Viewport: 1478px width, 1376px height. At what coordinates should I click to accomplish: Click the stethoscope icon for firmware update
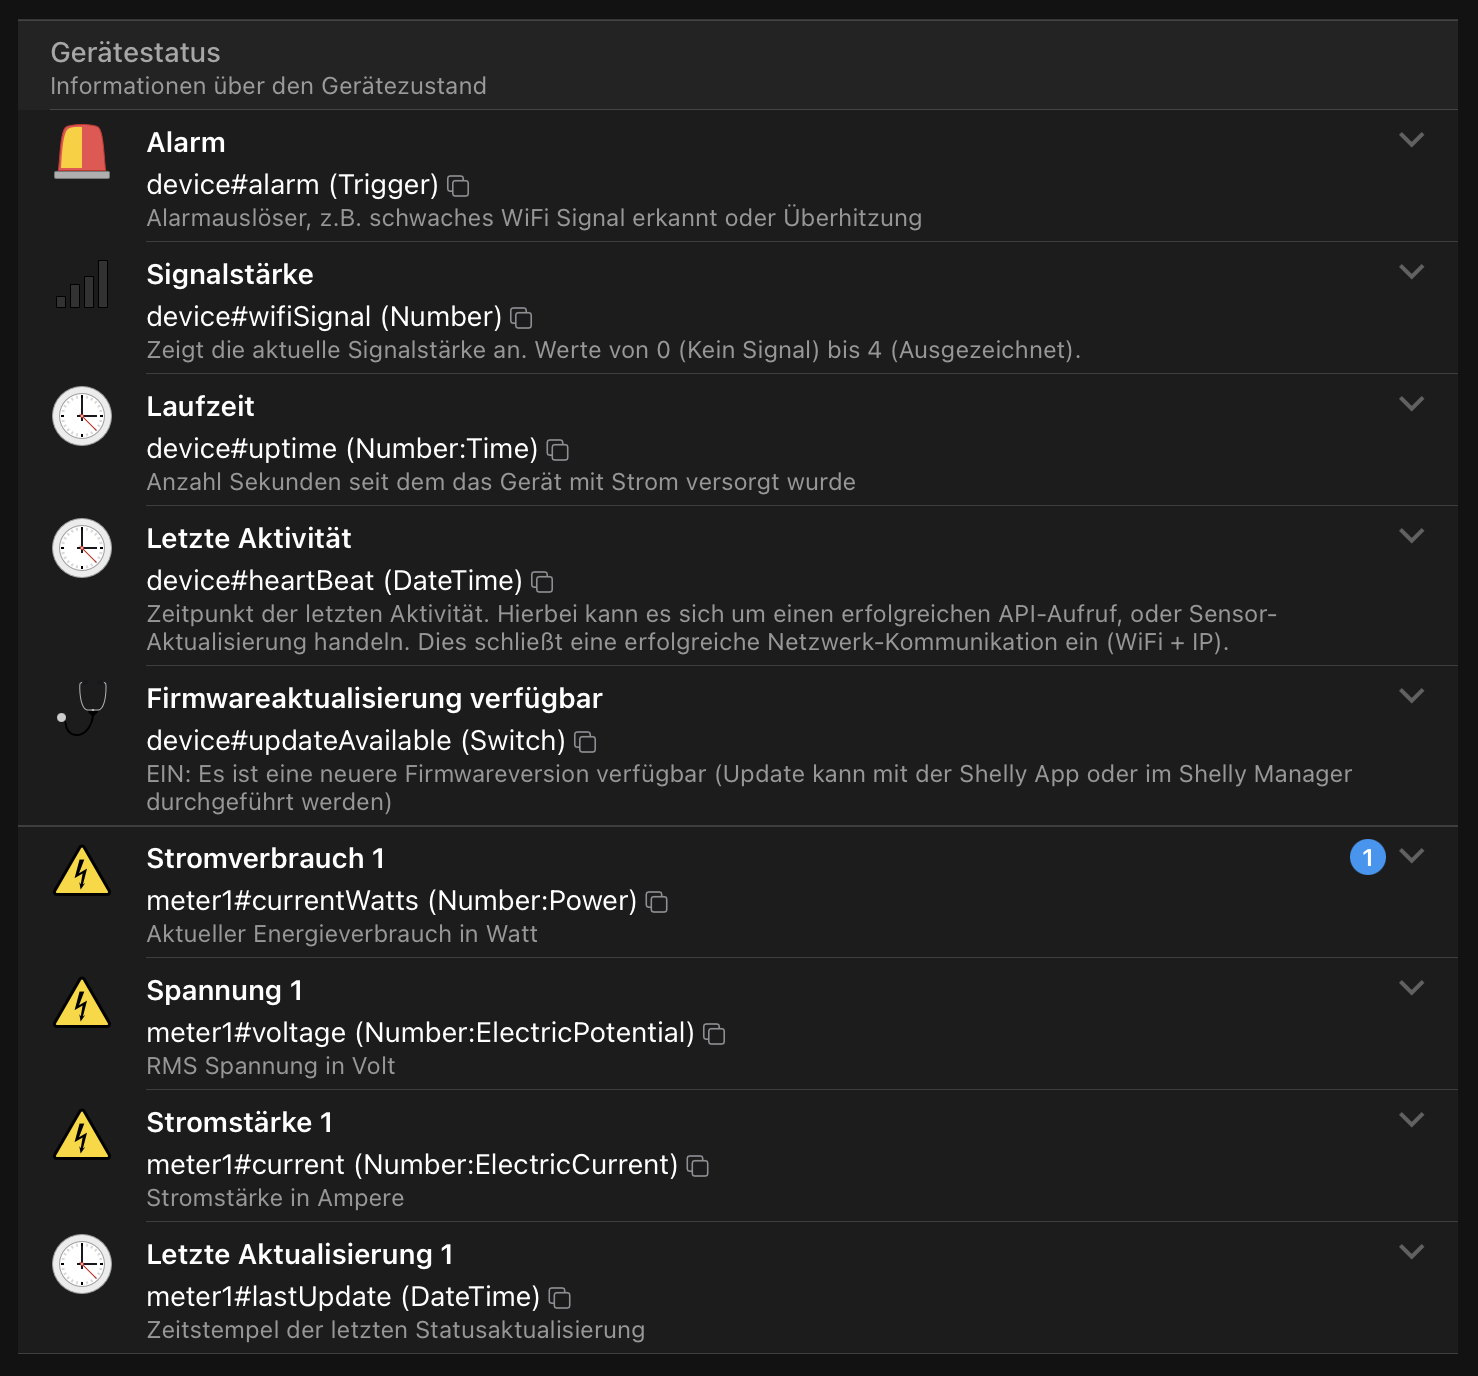click(82, 708)
